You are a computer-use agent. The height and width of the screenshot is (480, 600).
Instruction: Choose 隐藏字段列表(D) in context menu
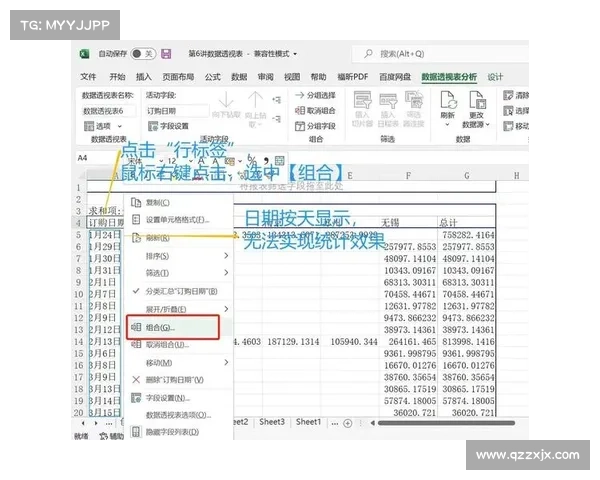coord(178,432)
